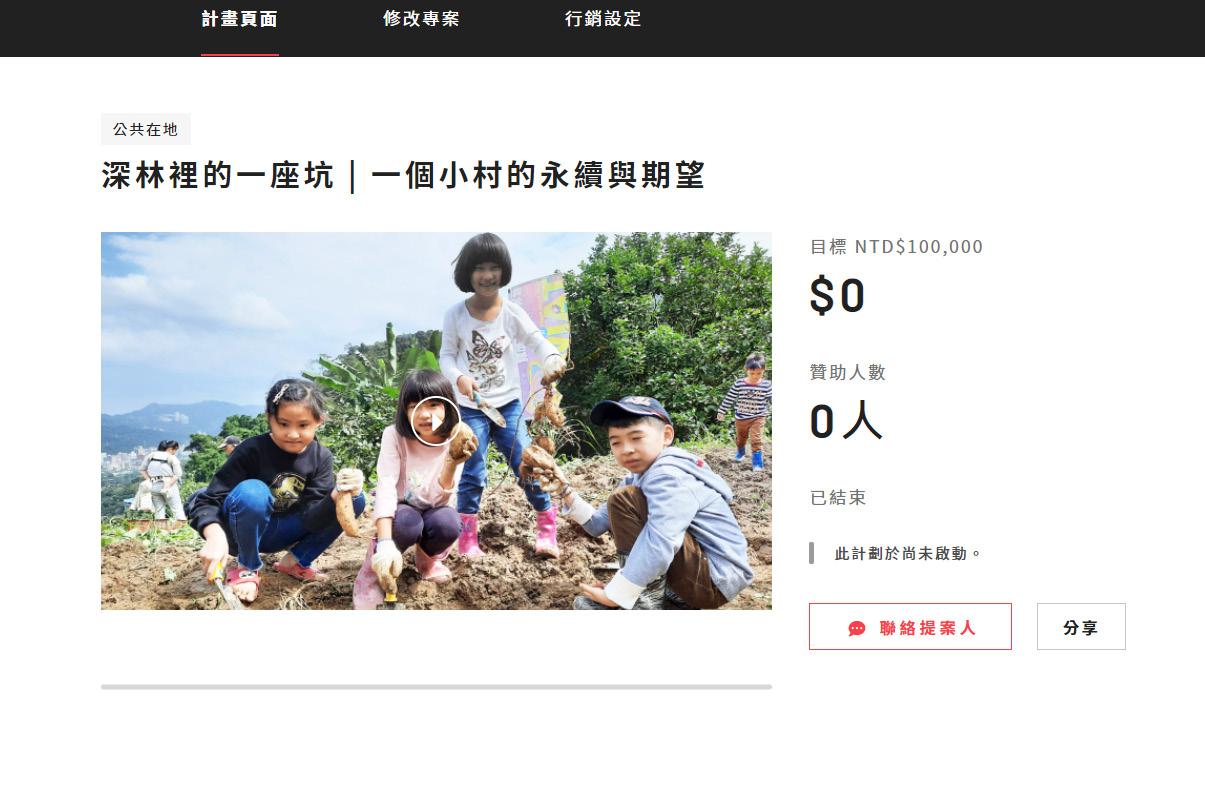
Task: Play the project video
Action: 436,421
